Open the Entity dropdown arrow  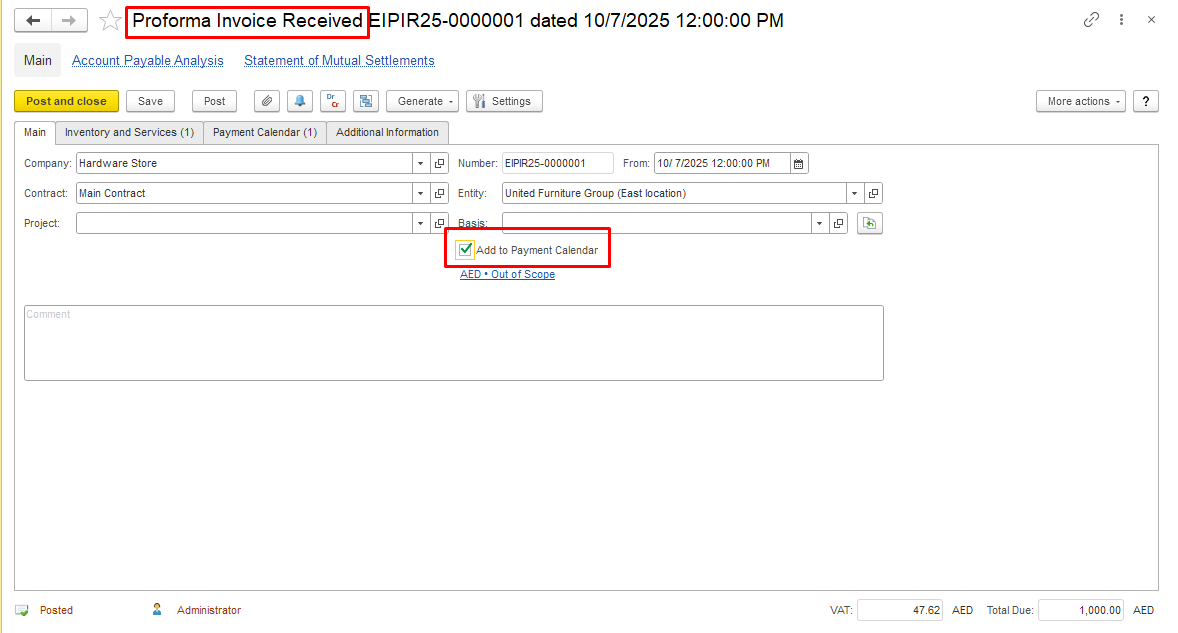(x=854, y=193)
